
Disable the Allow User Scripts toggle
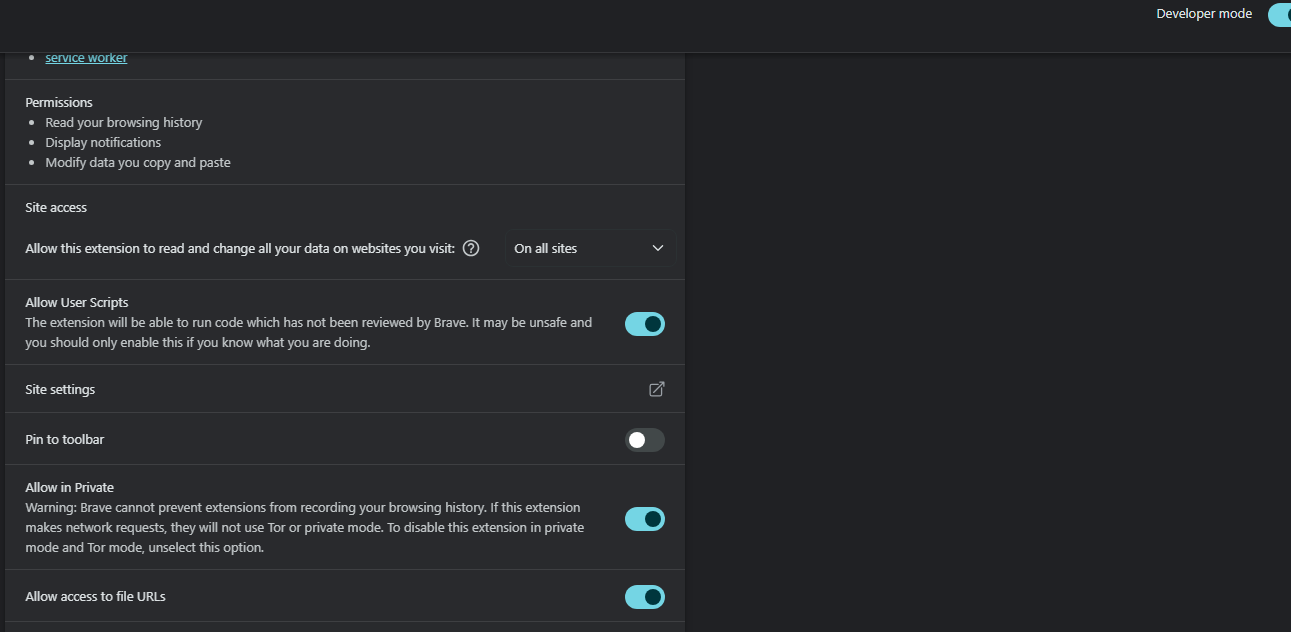[645, 324]
